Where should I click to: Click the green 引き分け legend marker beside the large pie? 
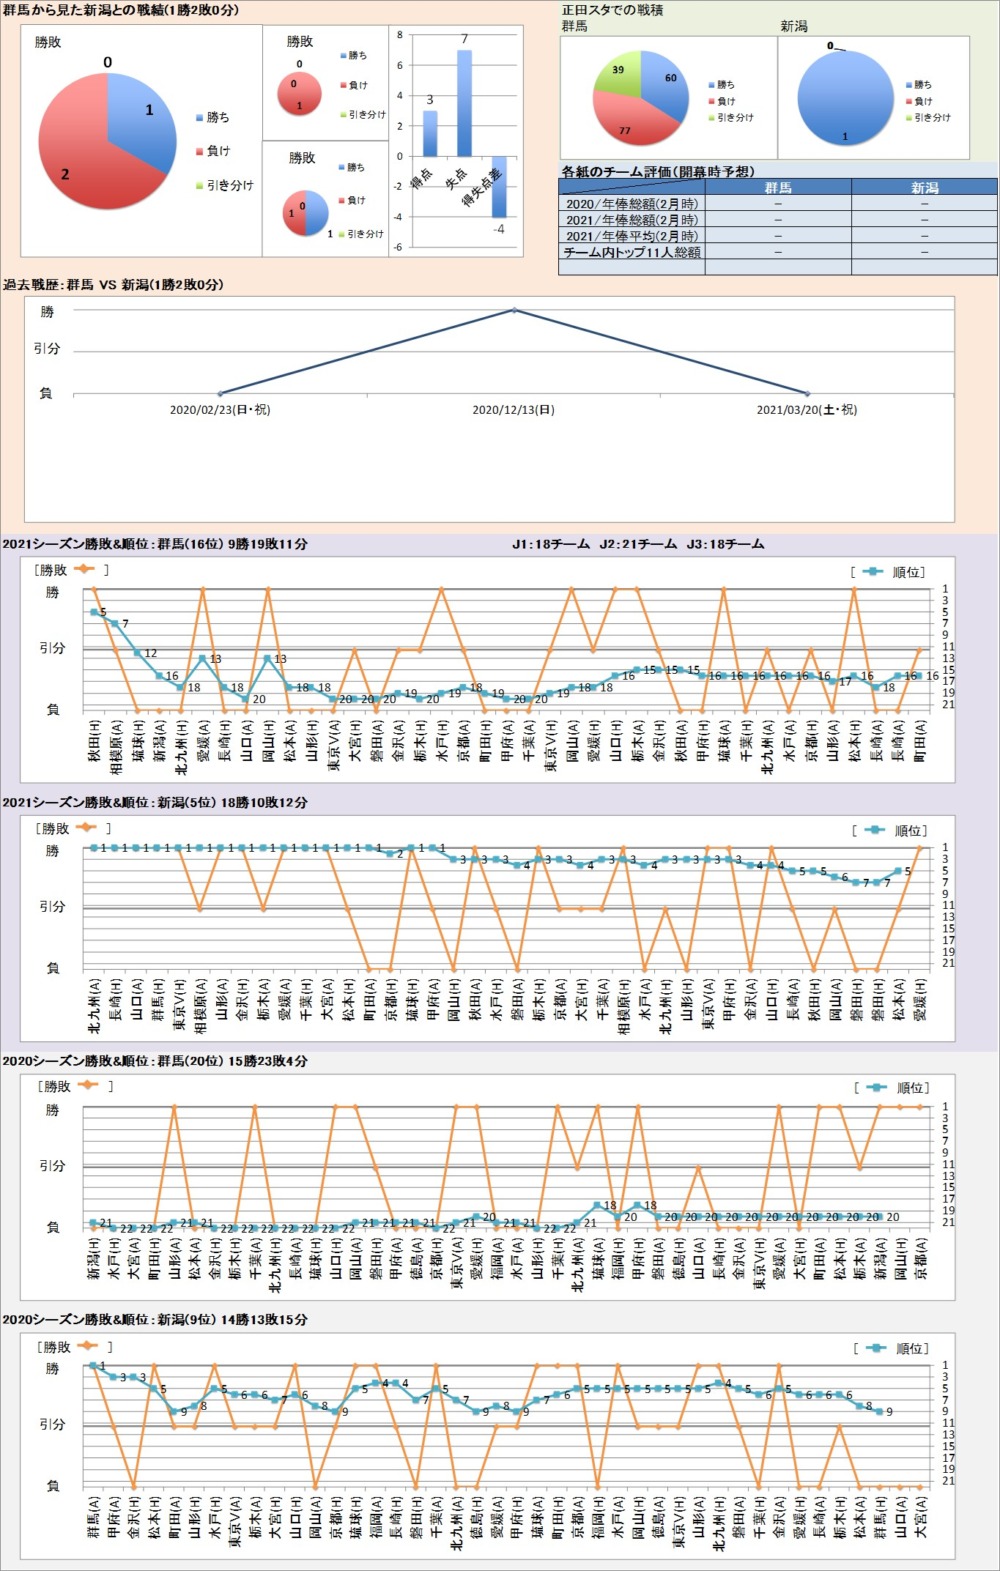[x=199, y=186]
